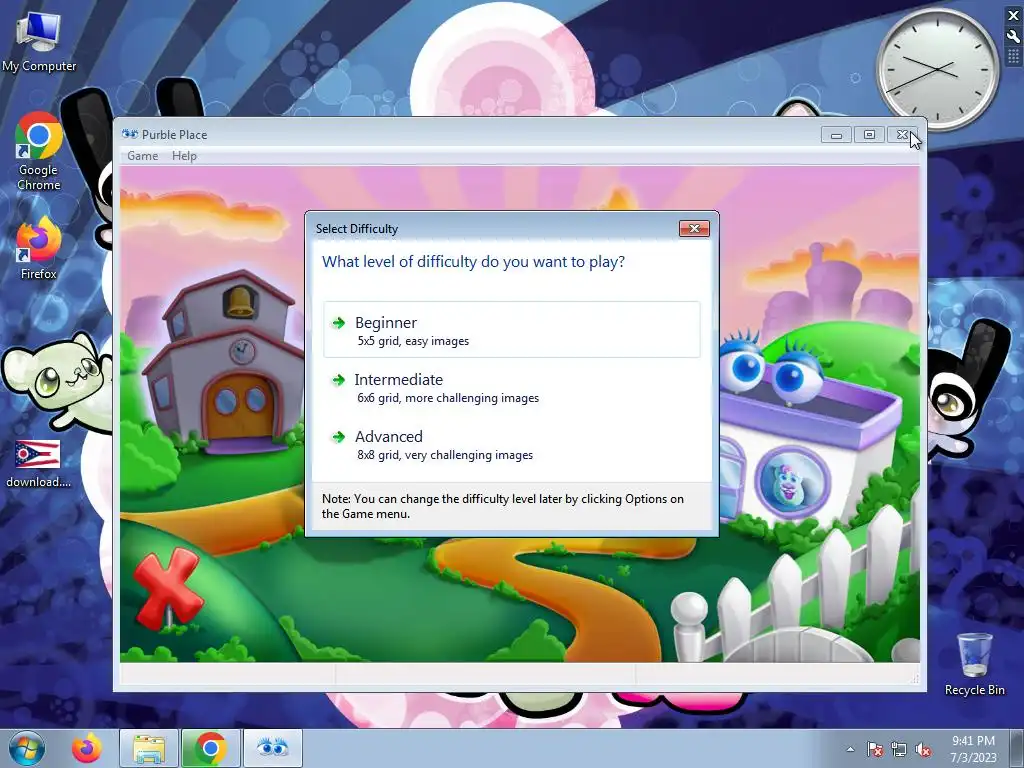Image resolution: width=1024 pixels, height=768 pixels.
Task: Show hidden system tray icons
Action: click(x=850, y=749)
